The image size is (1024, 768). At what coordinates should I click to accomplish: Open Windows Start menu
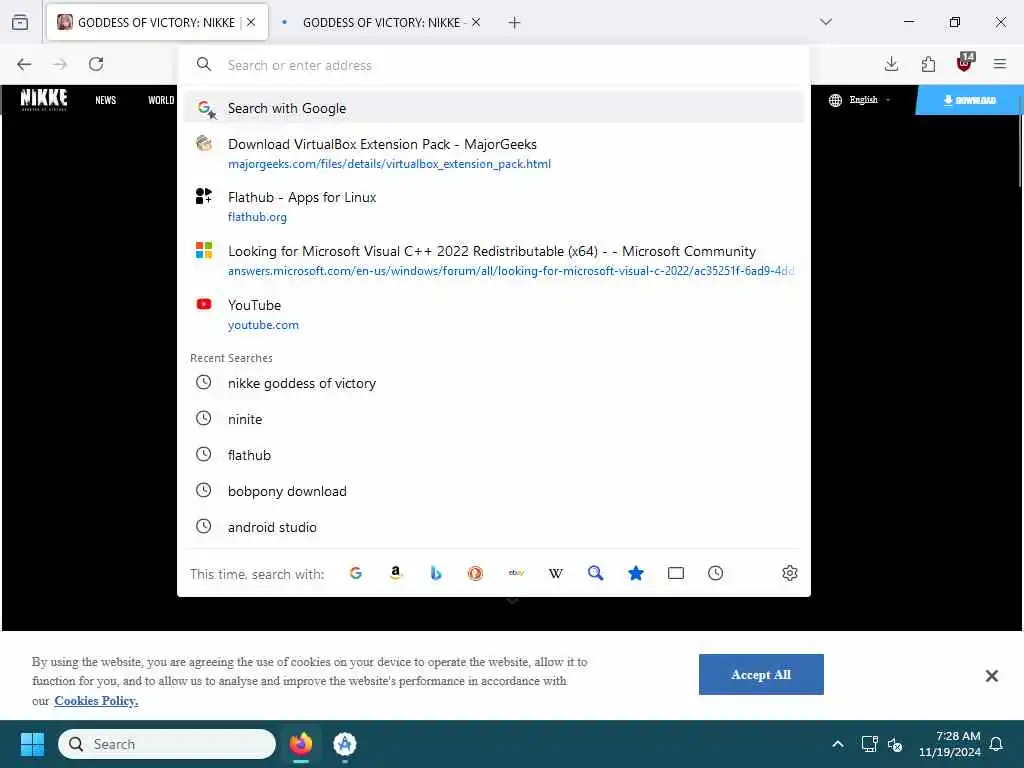click(x=32, y=744)
